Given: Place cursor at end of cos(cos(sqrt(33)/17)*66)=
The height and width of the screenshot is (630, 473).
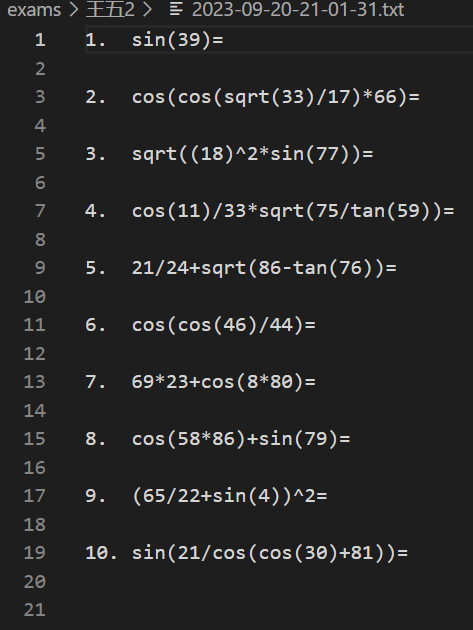Looking at the screenshot, I should point(420,97).
